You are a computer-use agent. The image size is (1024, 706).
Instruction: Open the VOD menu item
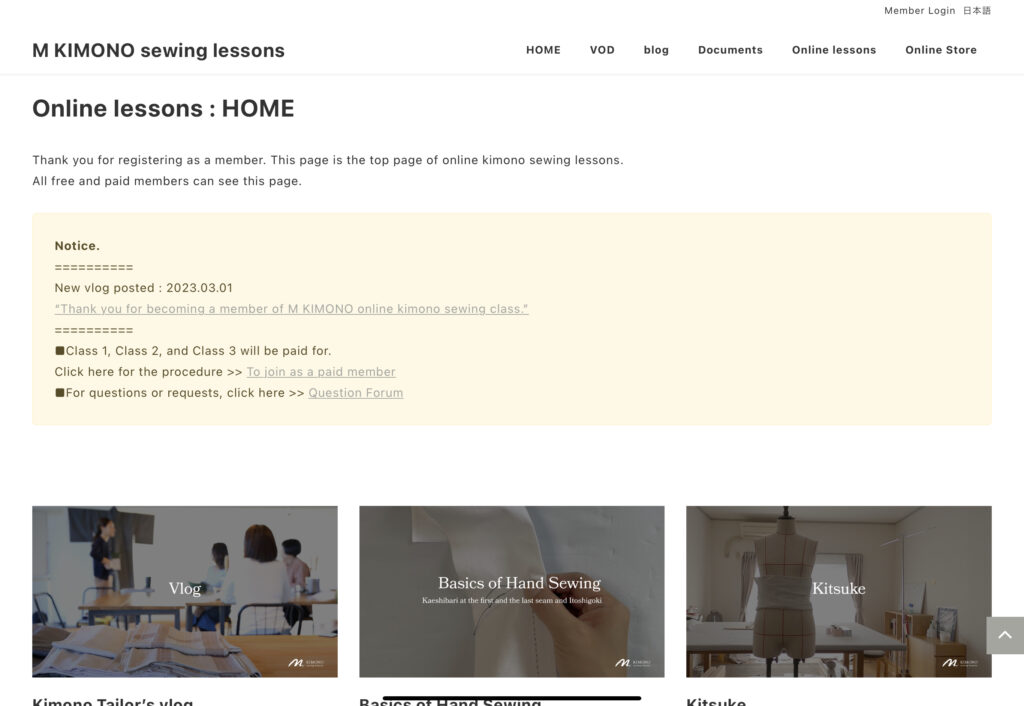602,50
